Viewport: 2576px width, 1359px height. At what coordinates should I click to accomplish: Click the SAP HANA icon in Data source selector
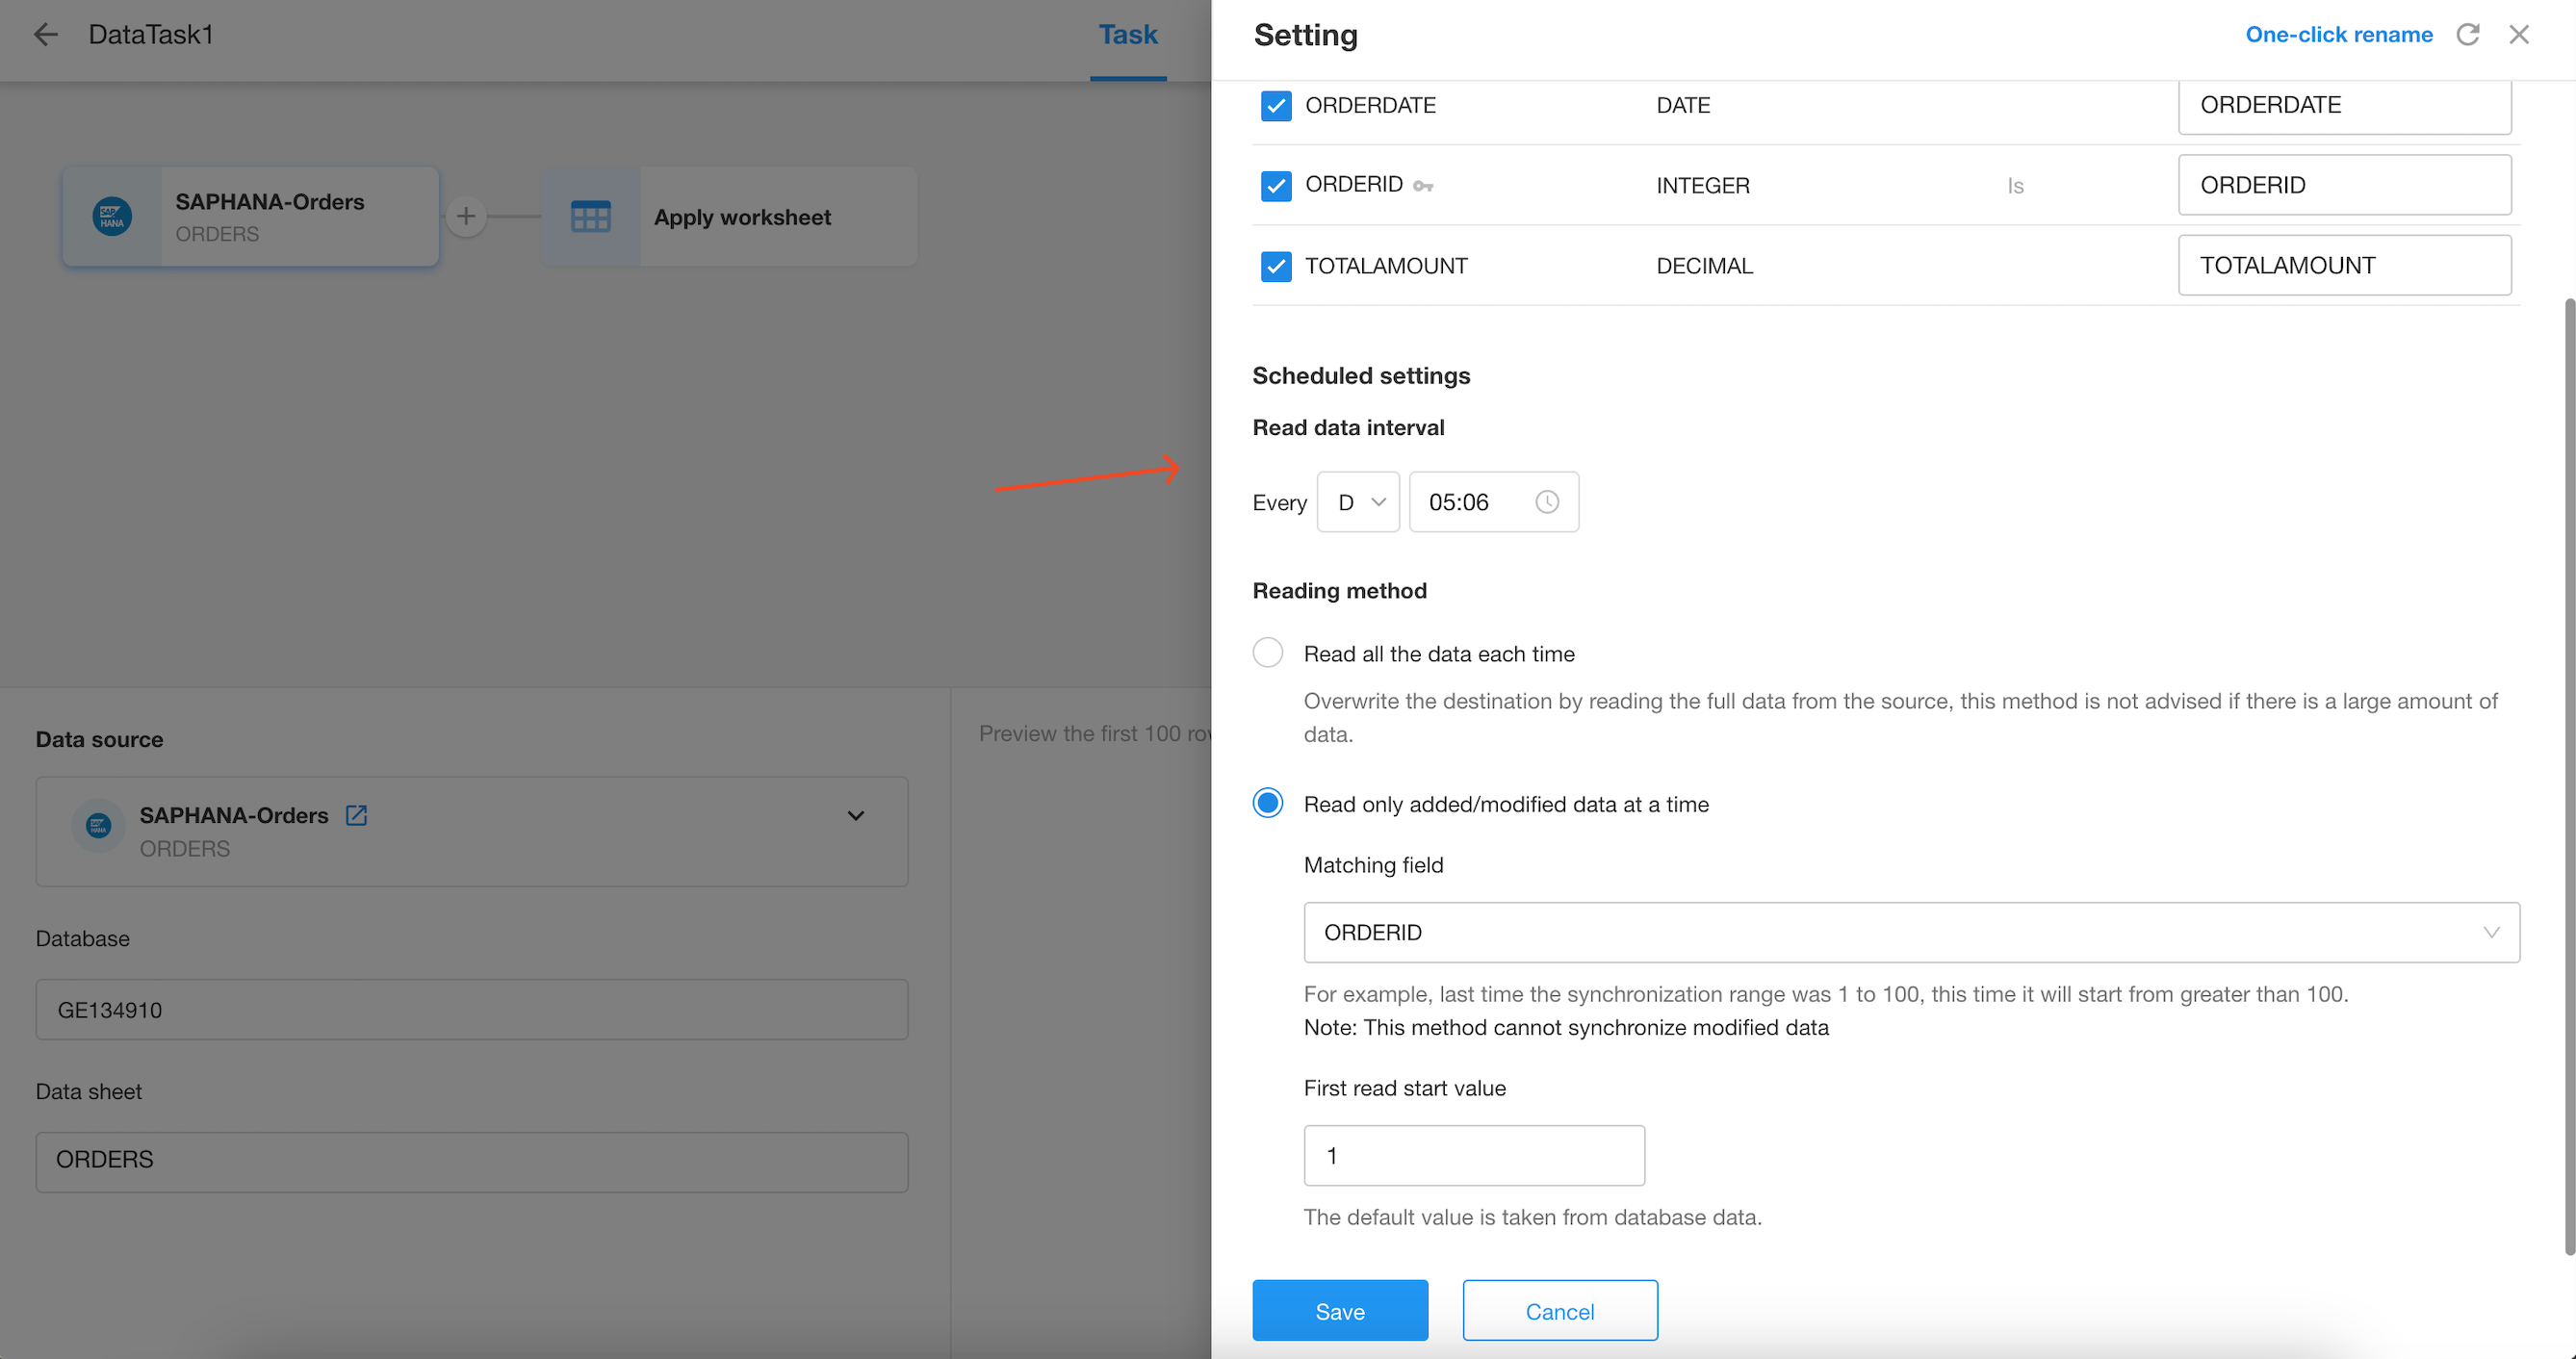pos(98,825)
